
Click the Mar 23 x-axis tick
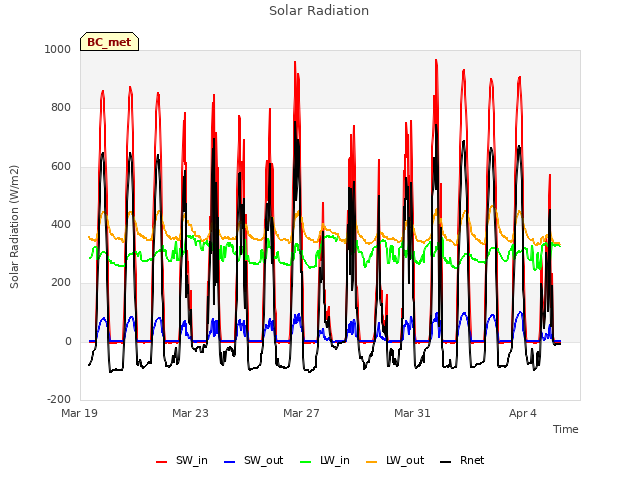coord(190,413)
